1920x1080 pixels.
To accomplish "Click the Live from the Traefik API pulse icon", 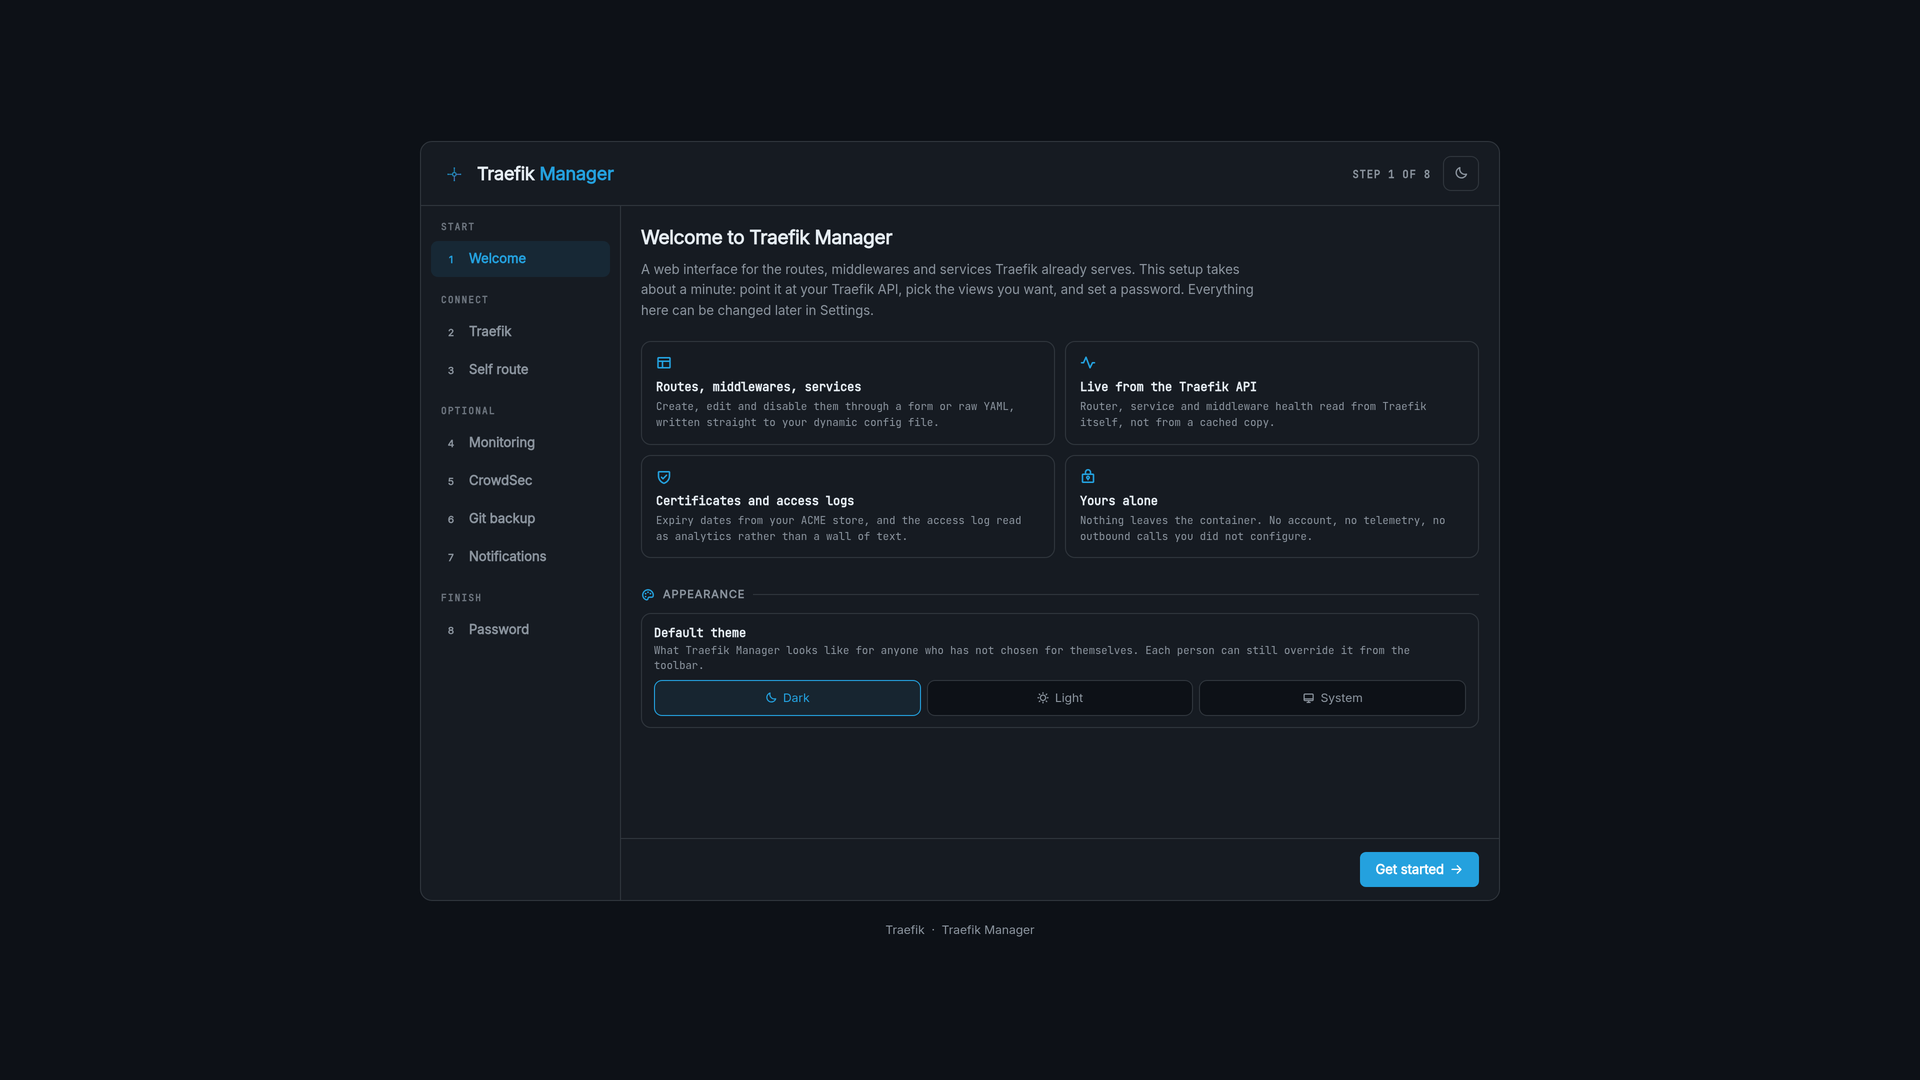I will pos(1088,363).
